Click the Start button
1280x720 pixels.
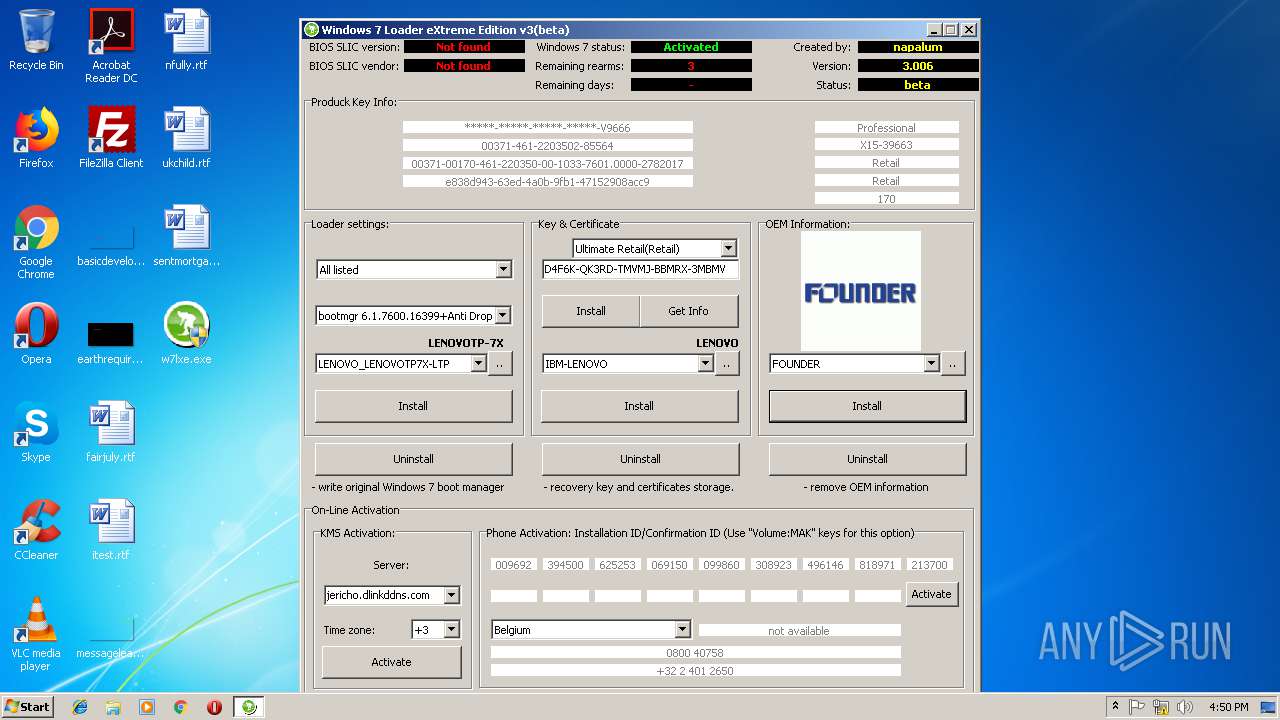point(28,706)
